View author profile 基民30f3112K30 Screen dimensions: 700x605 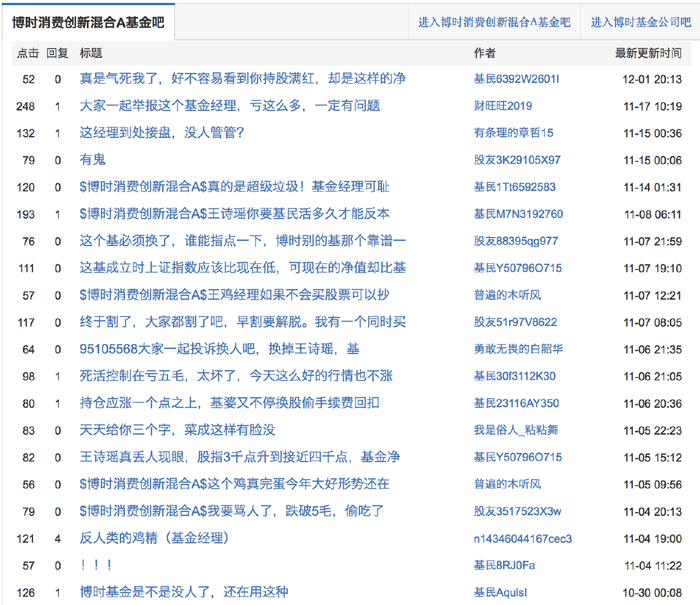pos(515,376)
